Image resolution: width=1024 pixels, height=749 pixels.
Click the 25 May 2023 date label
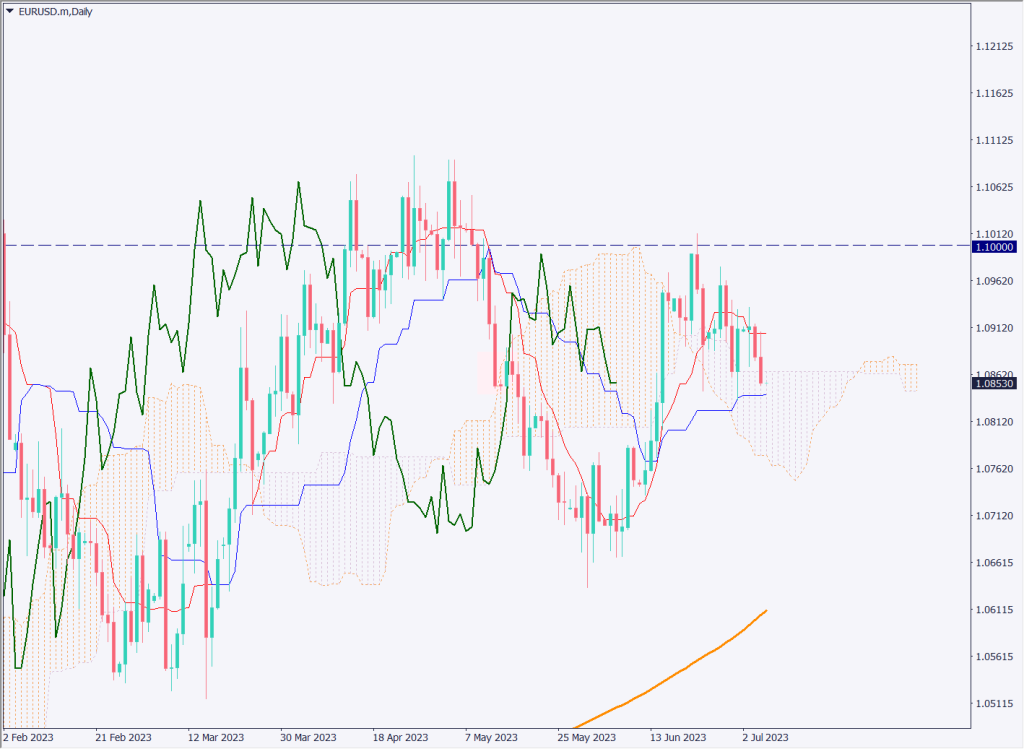587,737
